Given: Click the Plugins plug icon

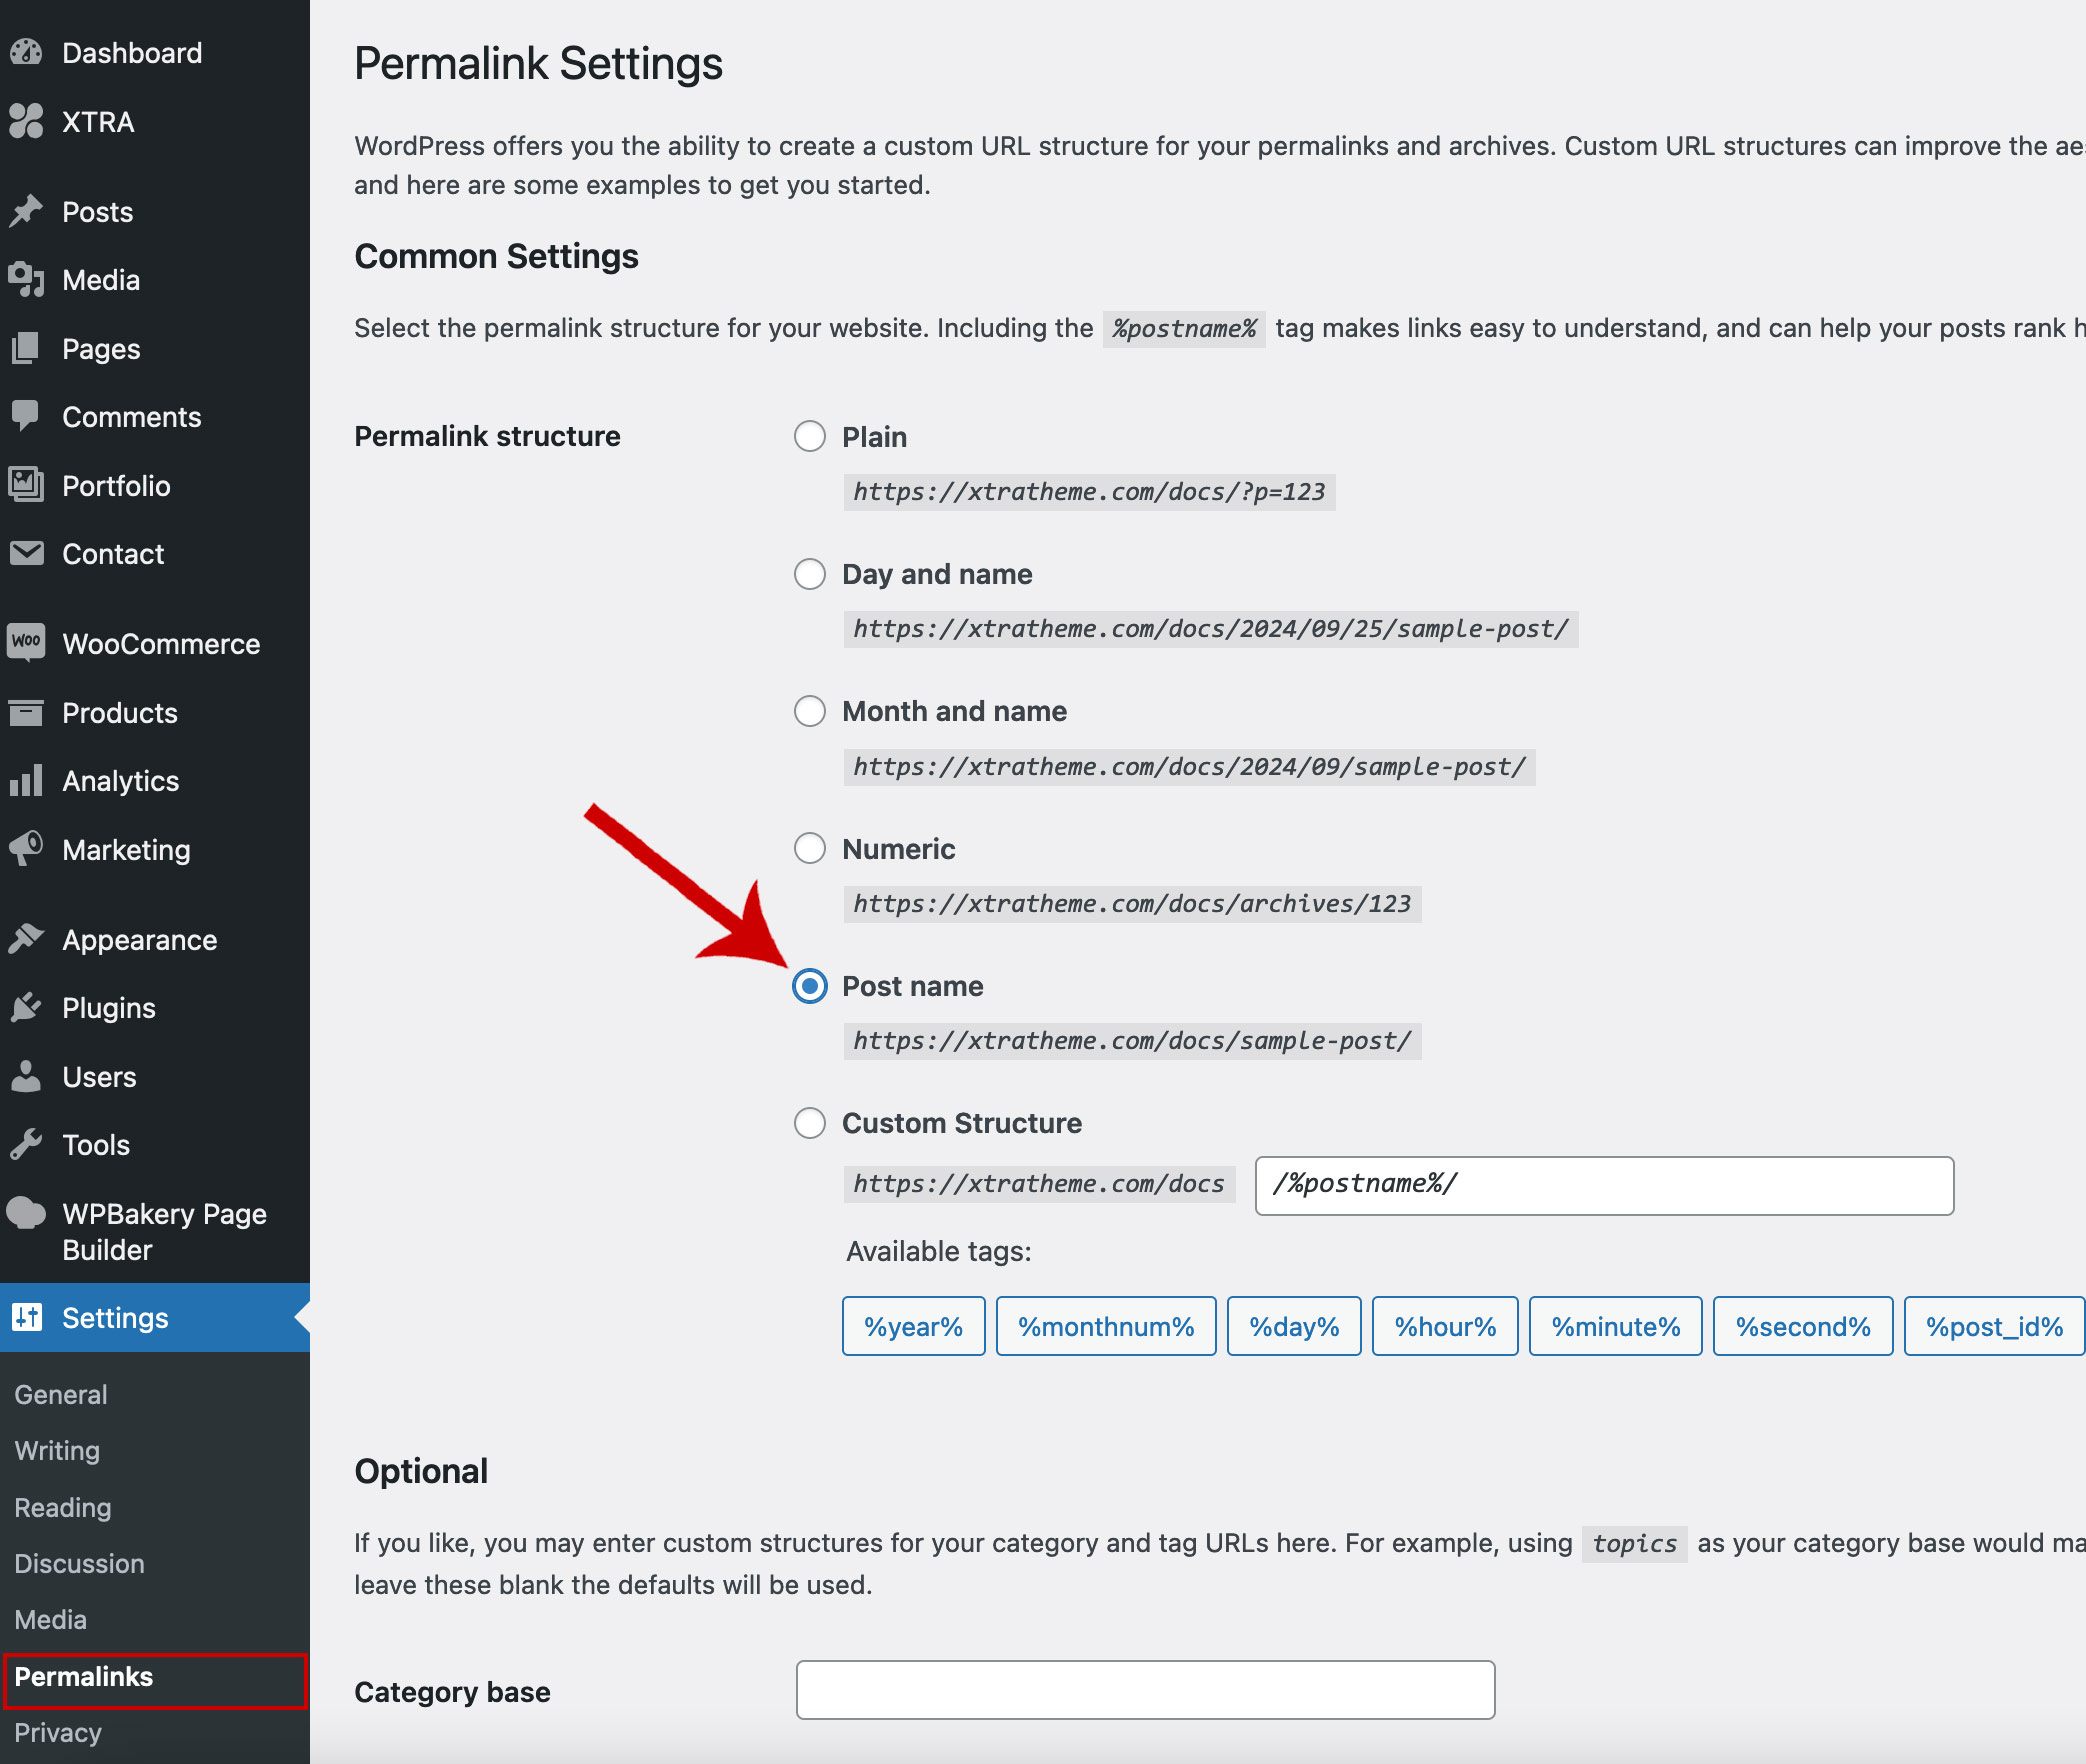Looking at the screenshot, I should [x=27, y=1007].
